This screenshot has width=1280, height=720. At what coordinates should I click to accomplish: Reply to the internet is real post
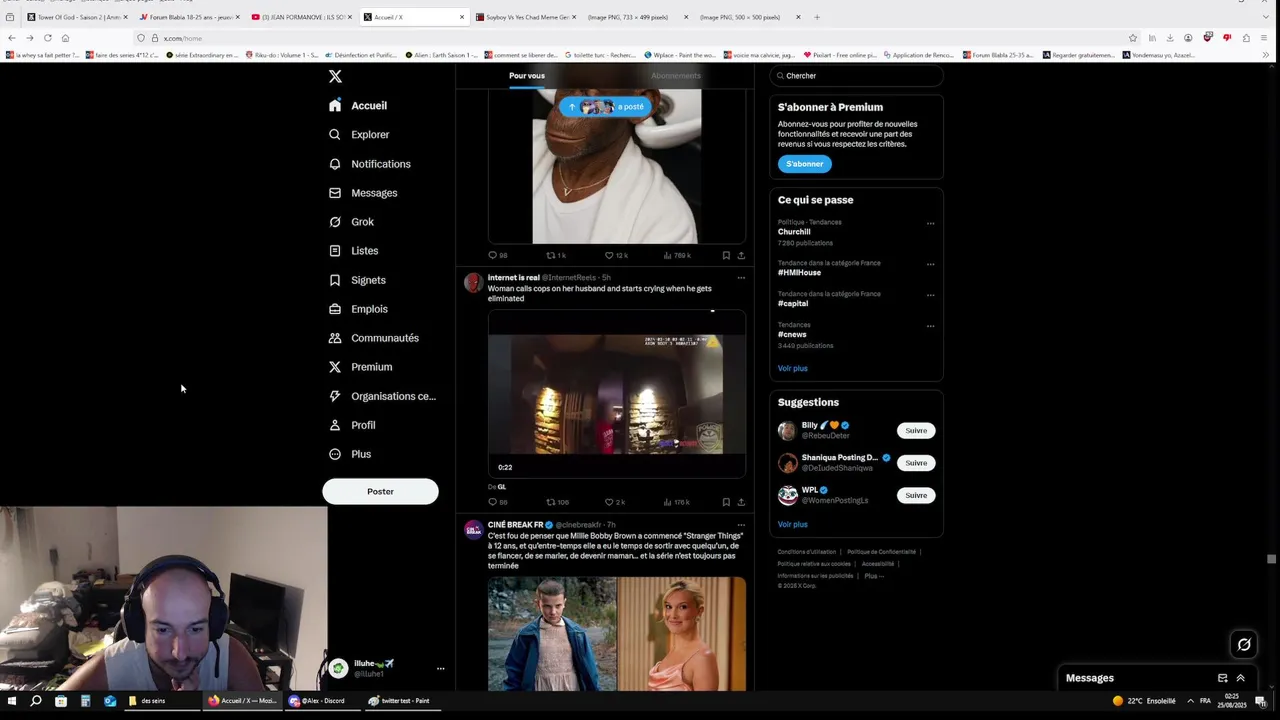coord(497,502)
